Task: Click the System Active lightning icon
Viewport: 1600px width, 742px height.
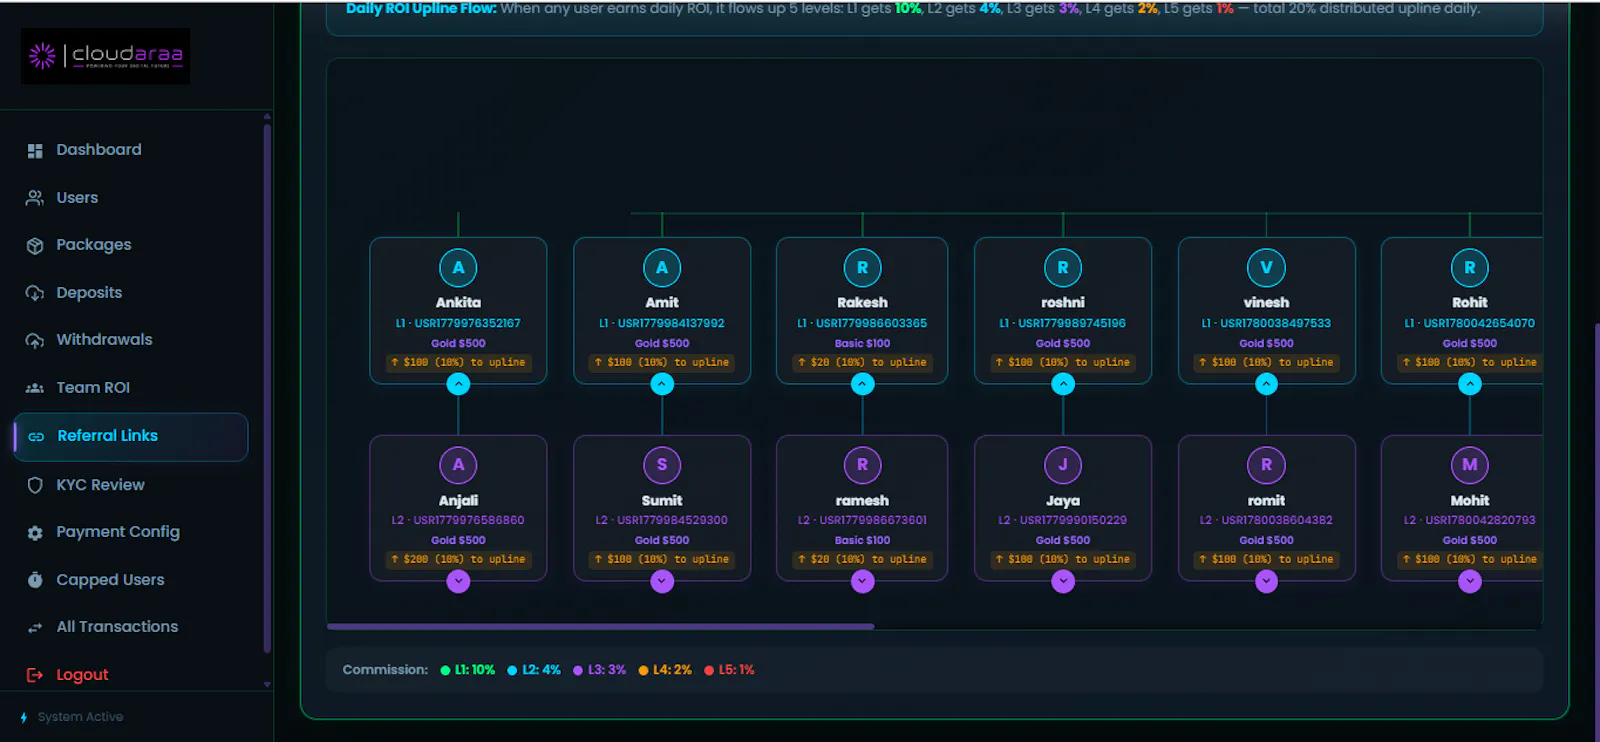Action: [24, 718]
